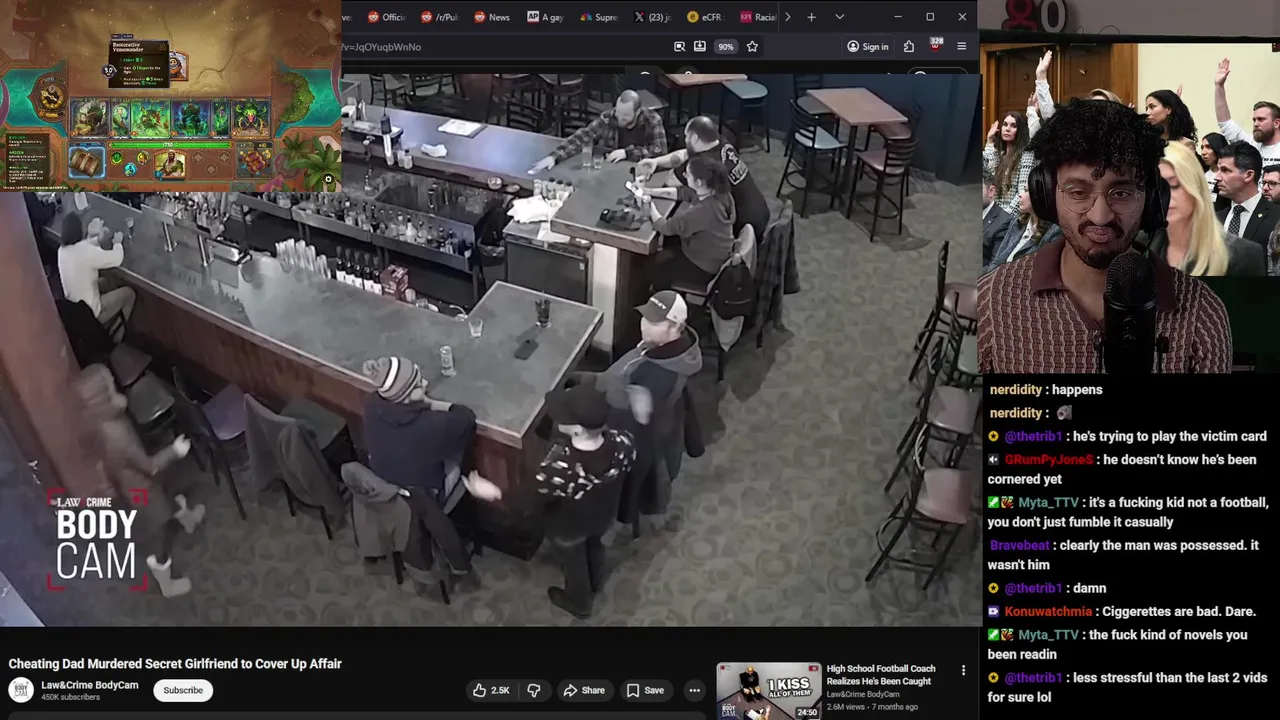Open the Law&Crime BodyCam channel name link
Viewport: 1280px width, 720px height.
click(90, 685)
